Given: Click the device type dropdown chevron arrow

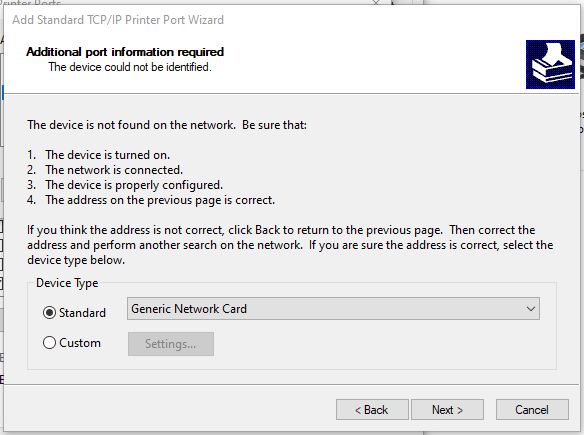Looking at the screenshot, I should click(x=530, y=309).
